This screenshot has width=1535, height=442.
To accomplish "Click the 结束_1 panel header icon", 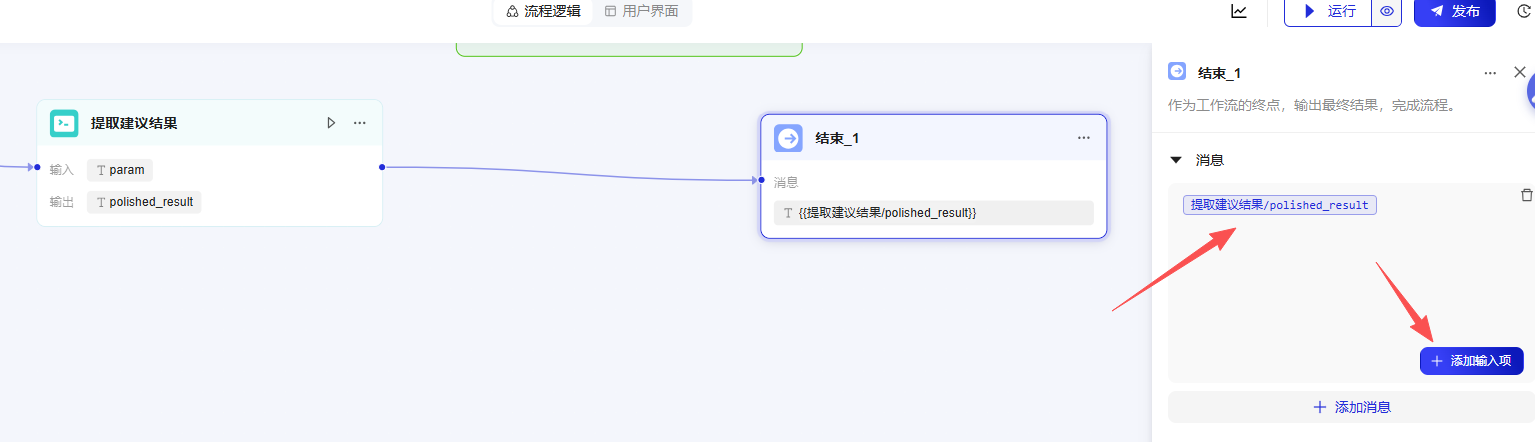I will [1177, 72].
